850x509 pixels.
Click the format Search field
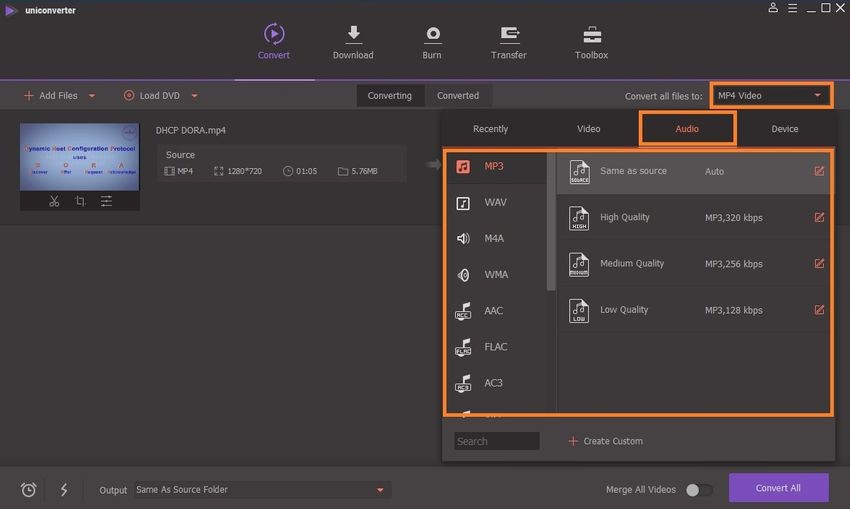click(x=497, y=441)
